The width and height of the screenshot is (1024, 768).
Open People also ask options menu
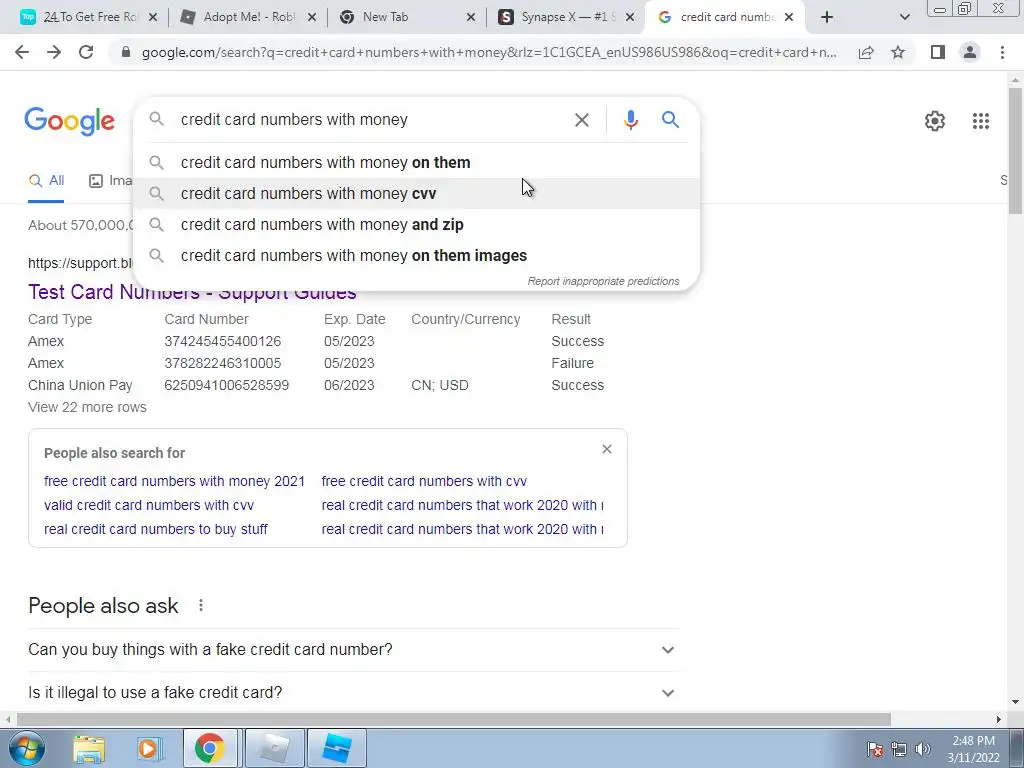200,605
